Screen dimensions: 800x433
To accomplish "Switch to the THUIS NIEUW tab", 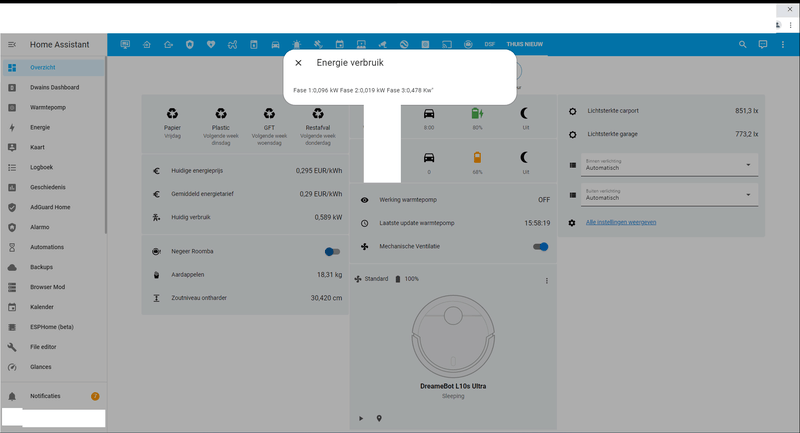I will 524,44.
